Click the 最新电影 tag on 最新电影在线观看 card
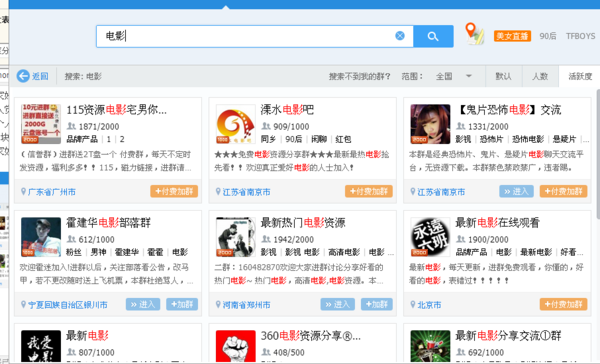The height and width of the screenshot is (364, 600). (536, 252)
